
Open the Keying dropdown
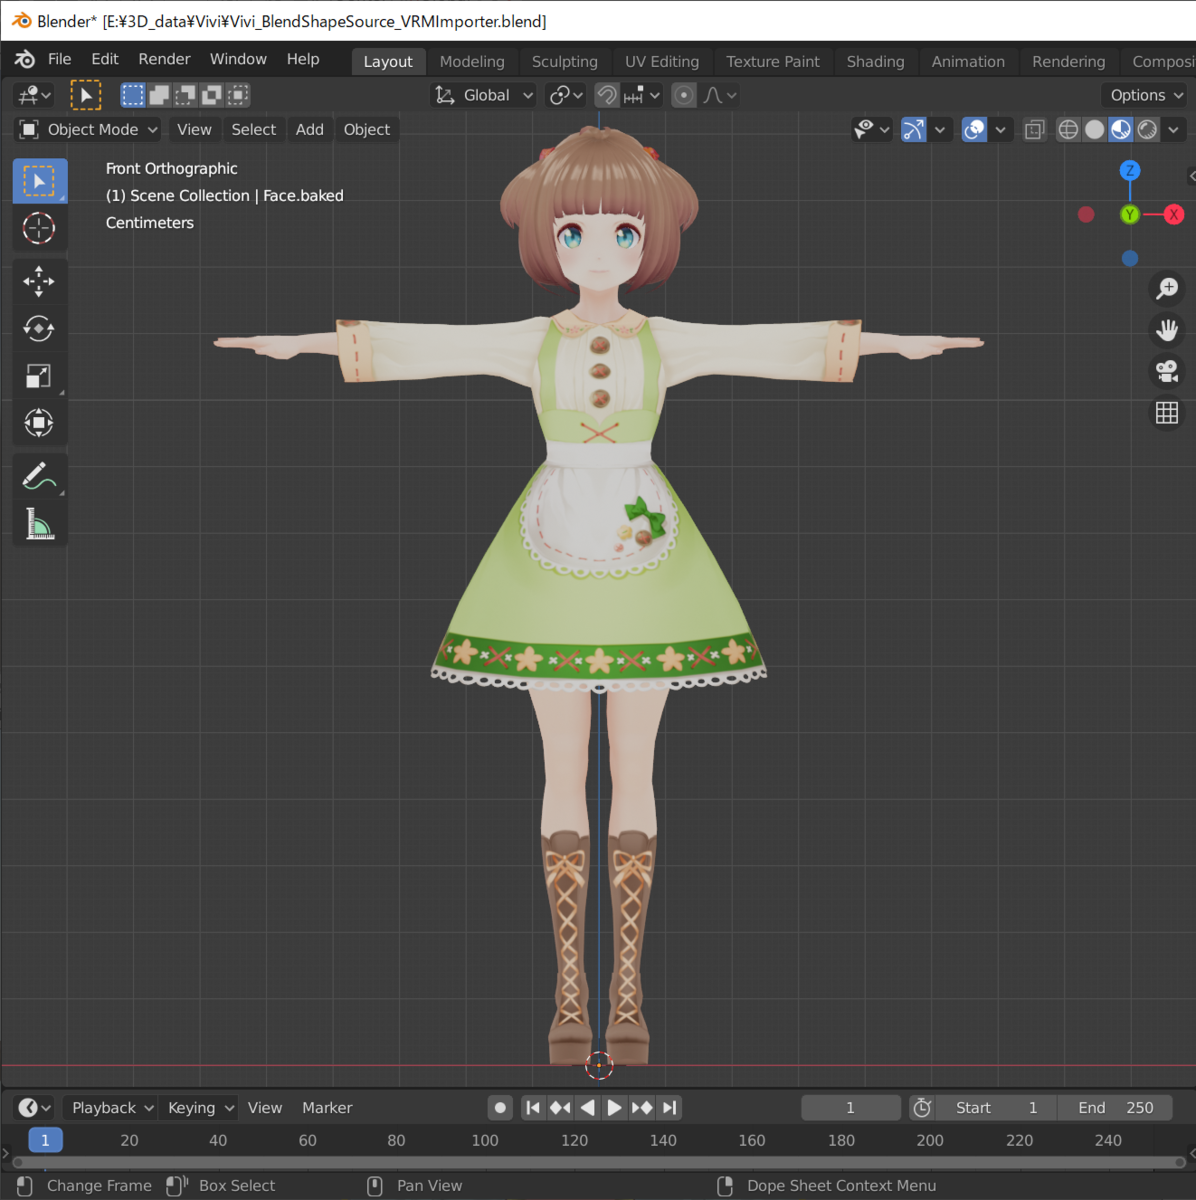[x=200, y=1108]
